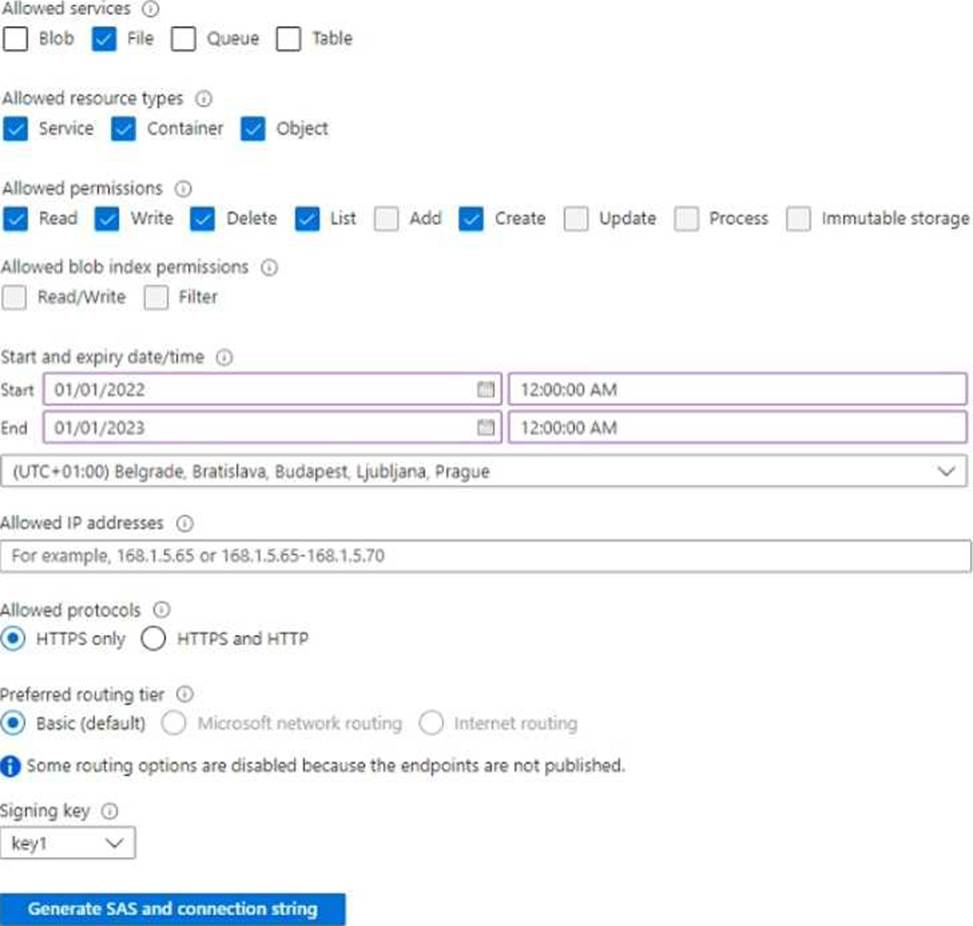Viewport: 973px width, 926px height.
Task: Click the info icon beside Allowed permissions
Action: point(183,189)
